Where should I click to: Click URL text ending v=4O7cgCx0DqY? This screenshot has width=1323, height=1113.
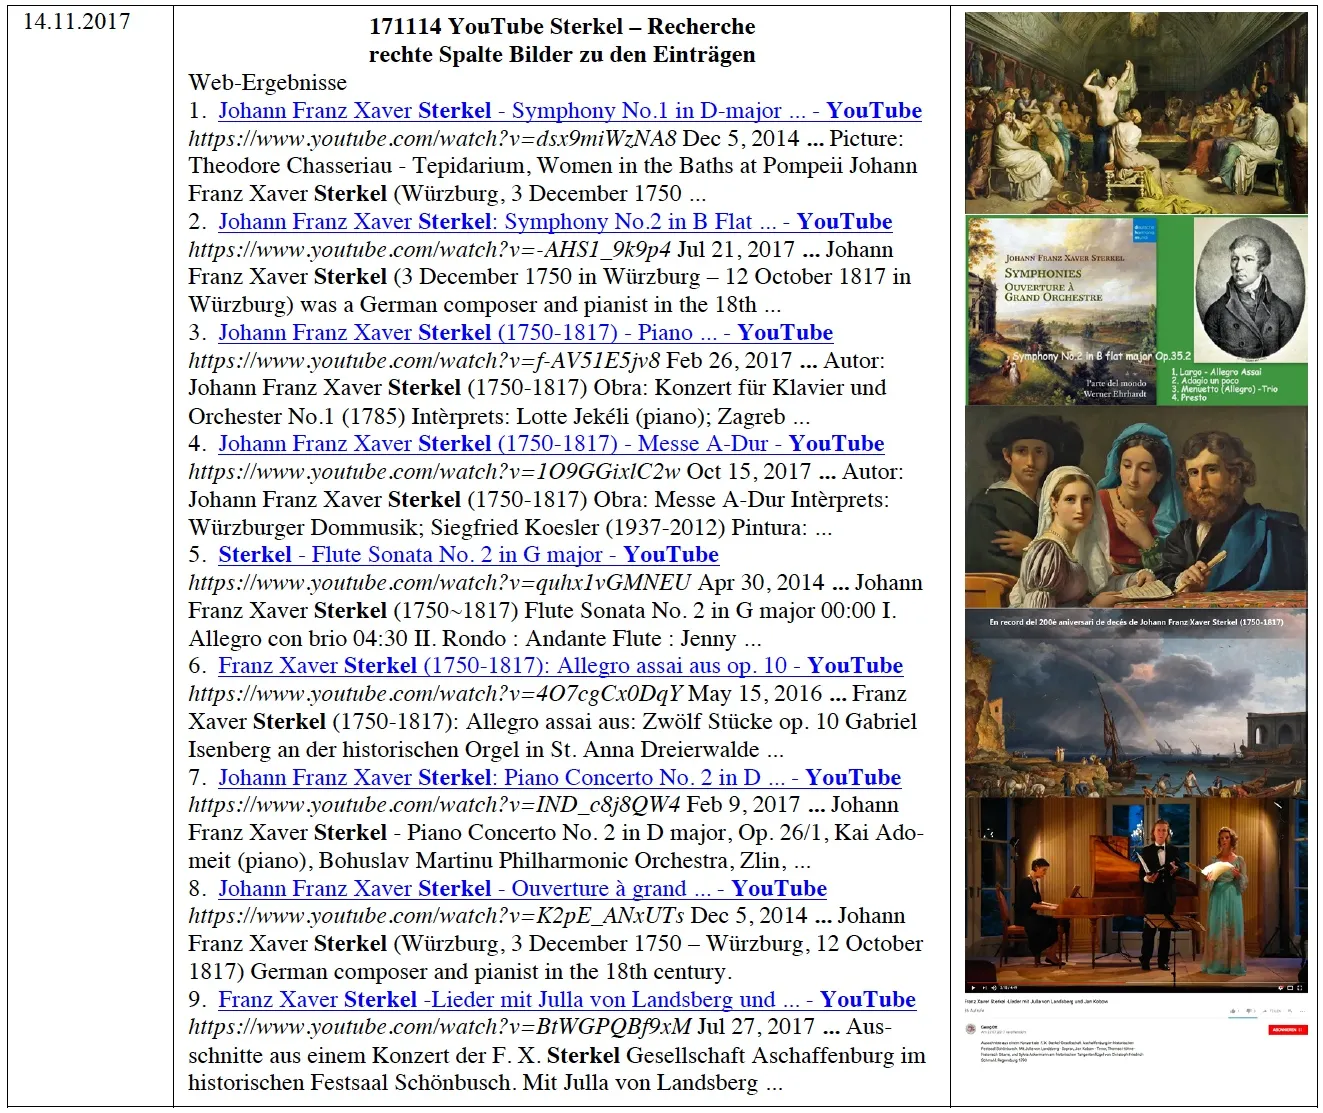[x=435, y=693]
